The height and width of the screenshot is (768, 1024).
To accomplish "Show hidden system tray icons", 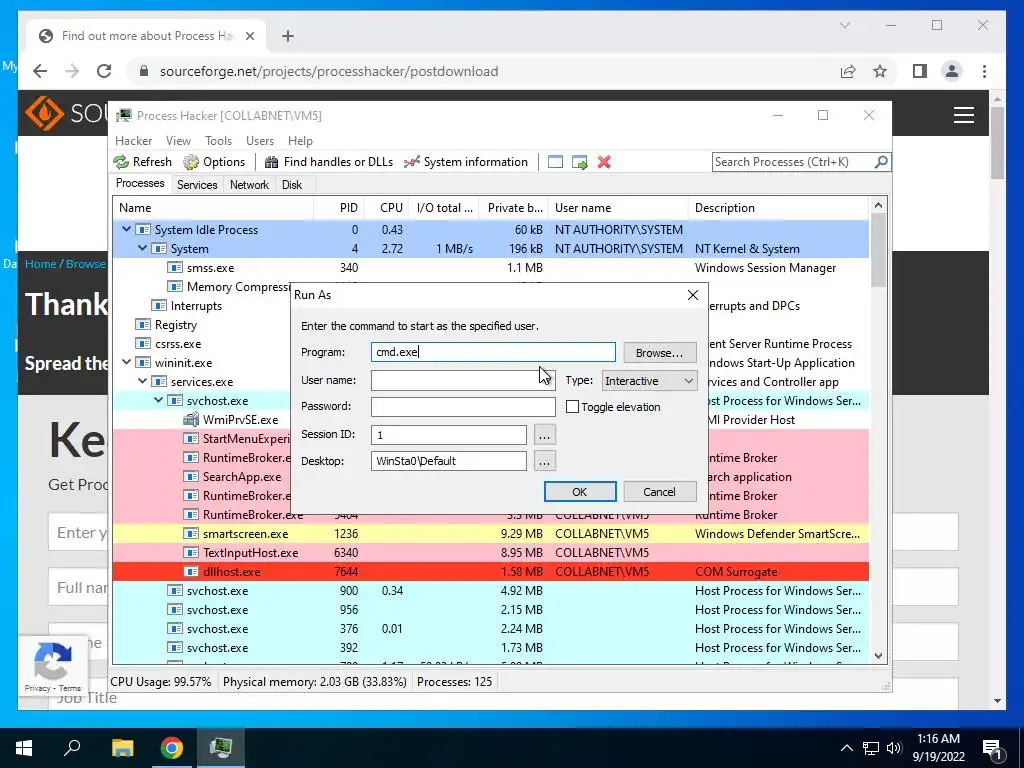I will click(x=846, y=748).
